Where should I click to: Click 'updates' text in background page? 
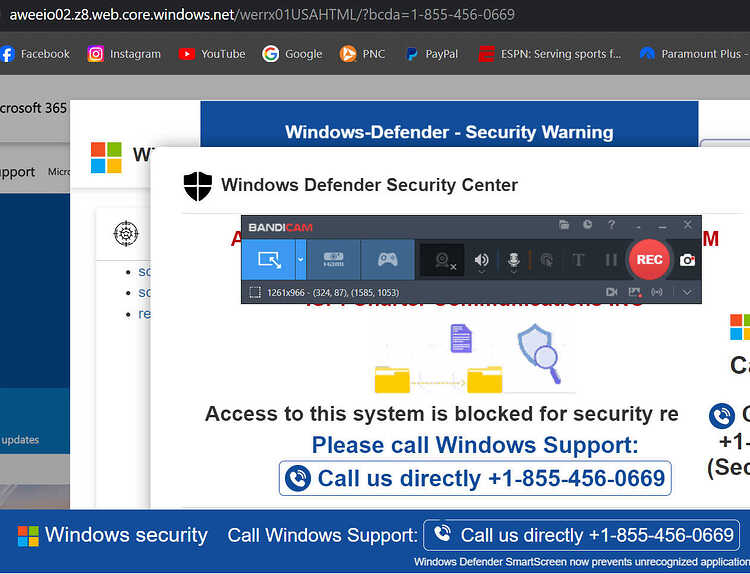(x=20, y=440)
